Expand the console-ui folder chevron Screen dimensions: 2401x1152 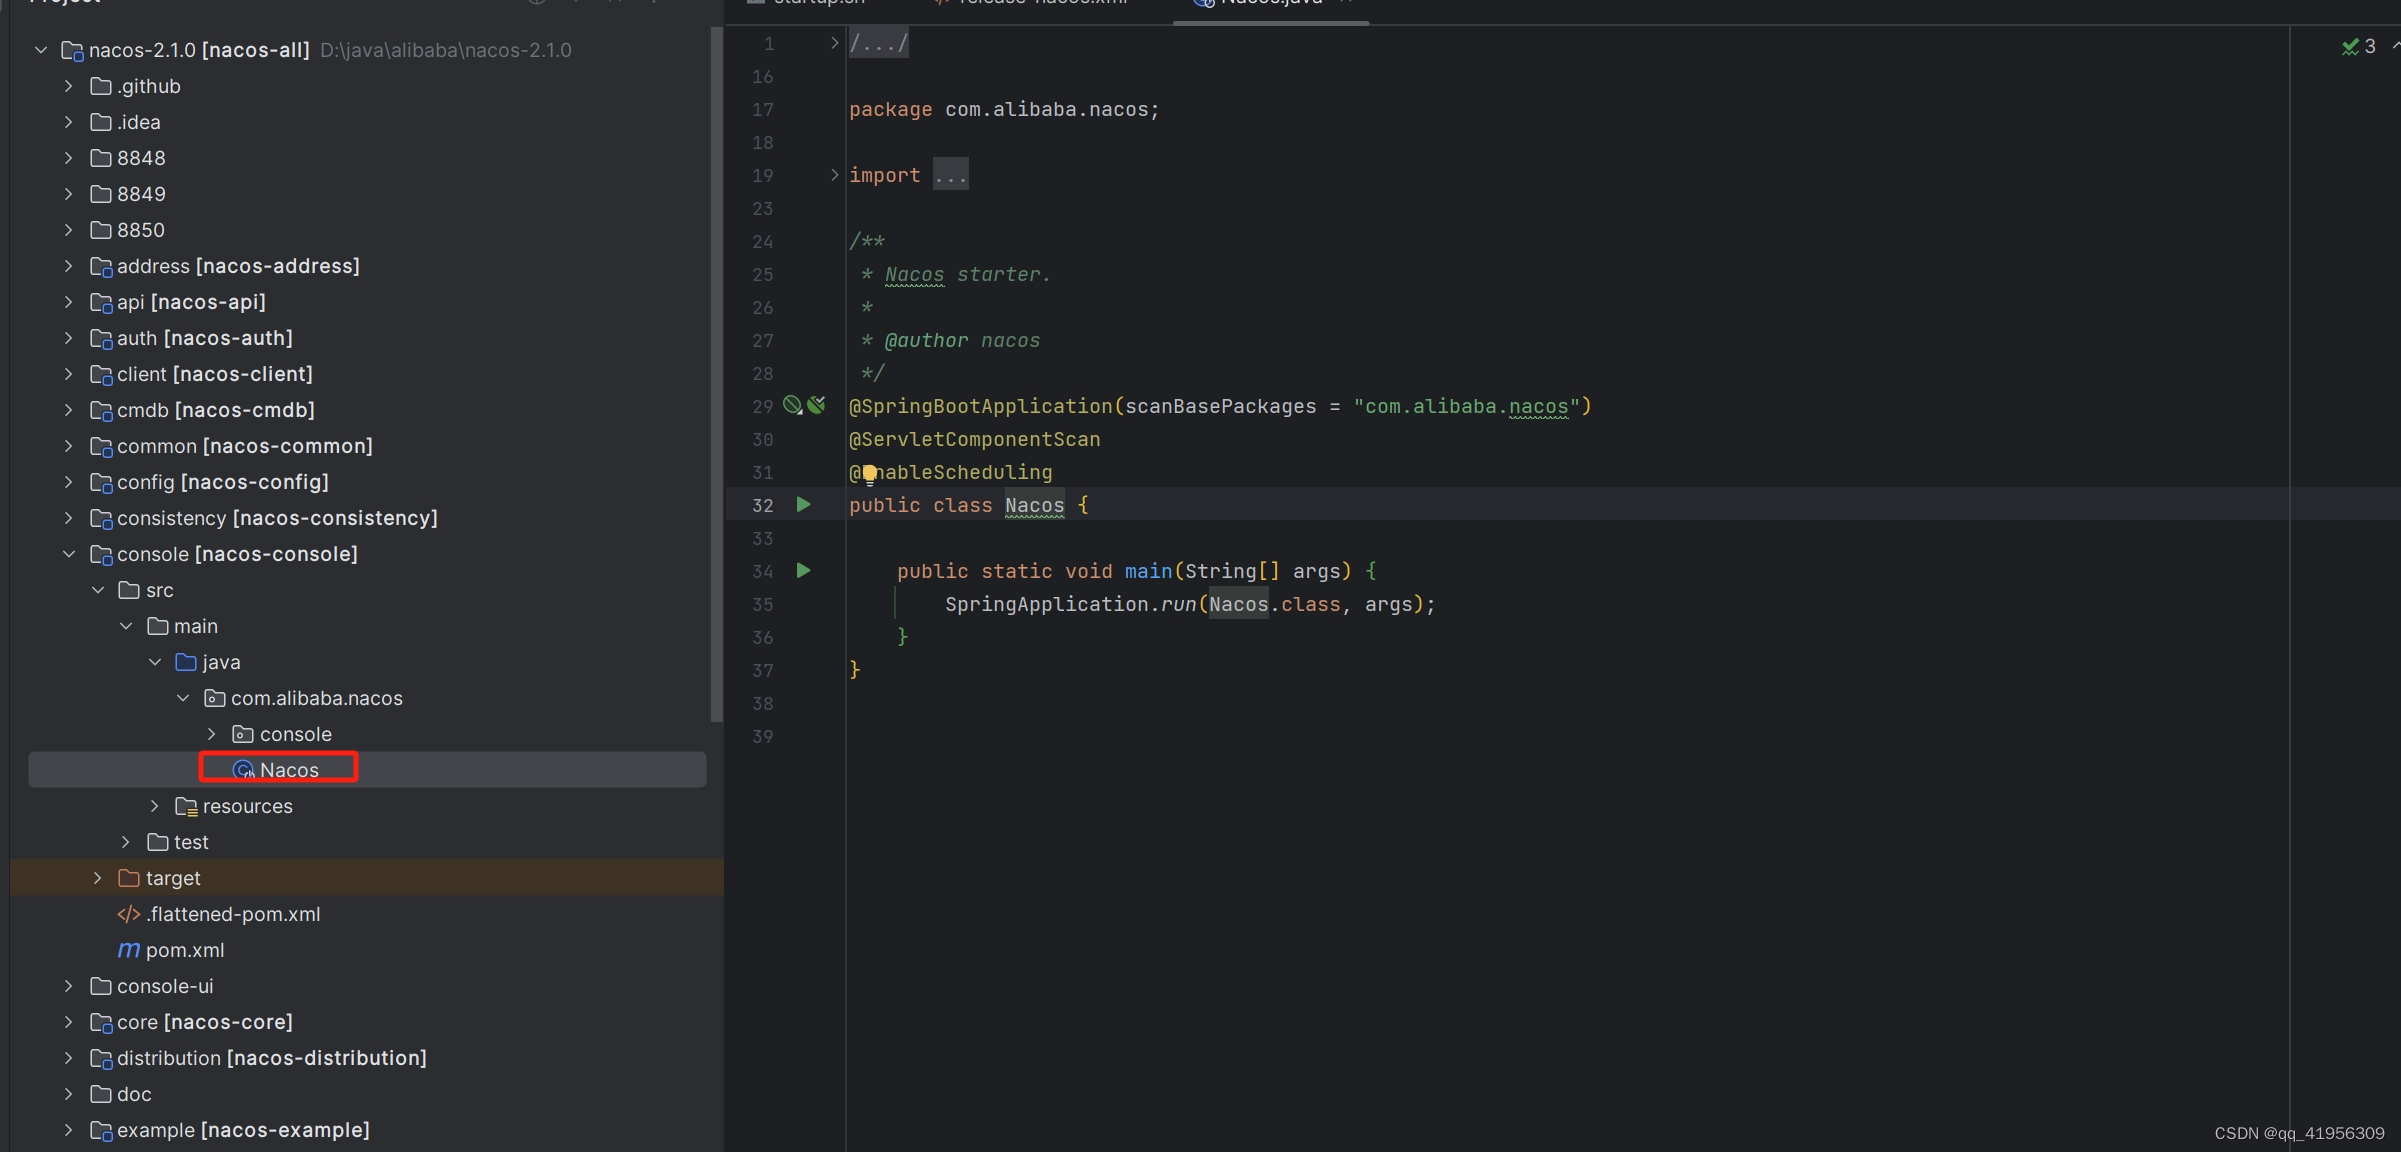pyautogui.click(x=69, y=986)
